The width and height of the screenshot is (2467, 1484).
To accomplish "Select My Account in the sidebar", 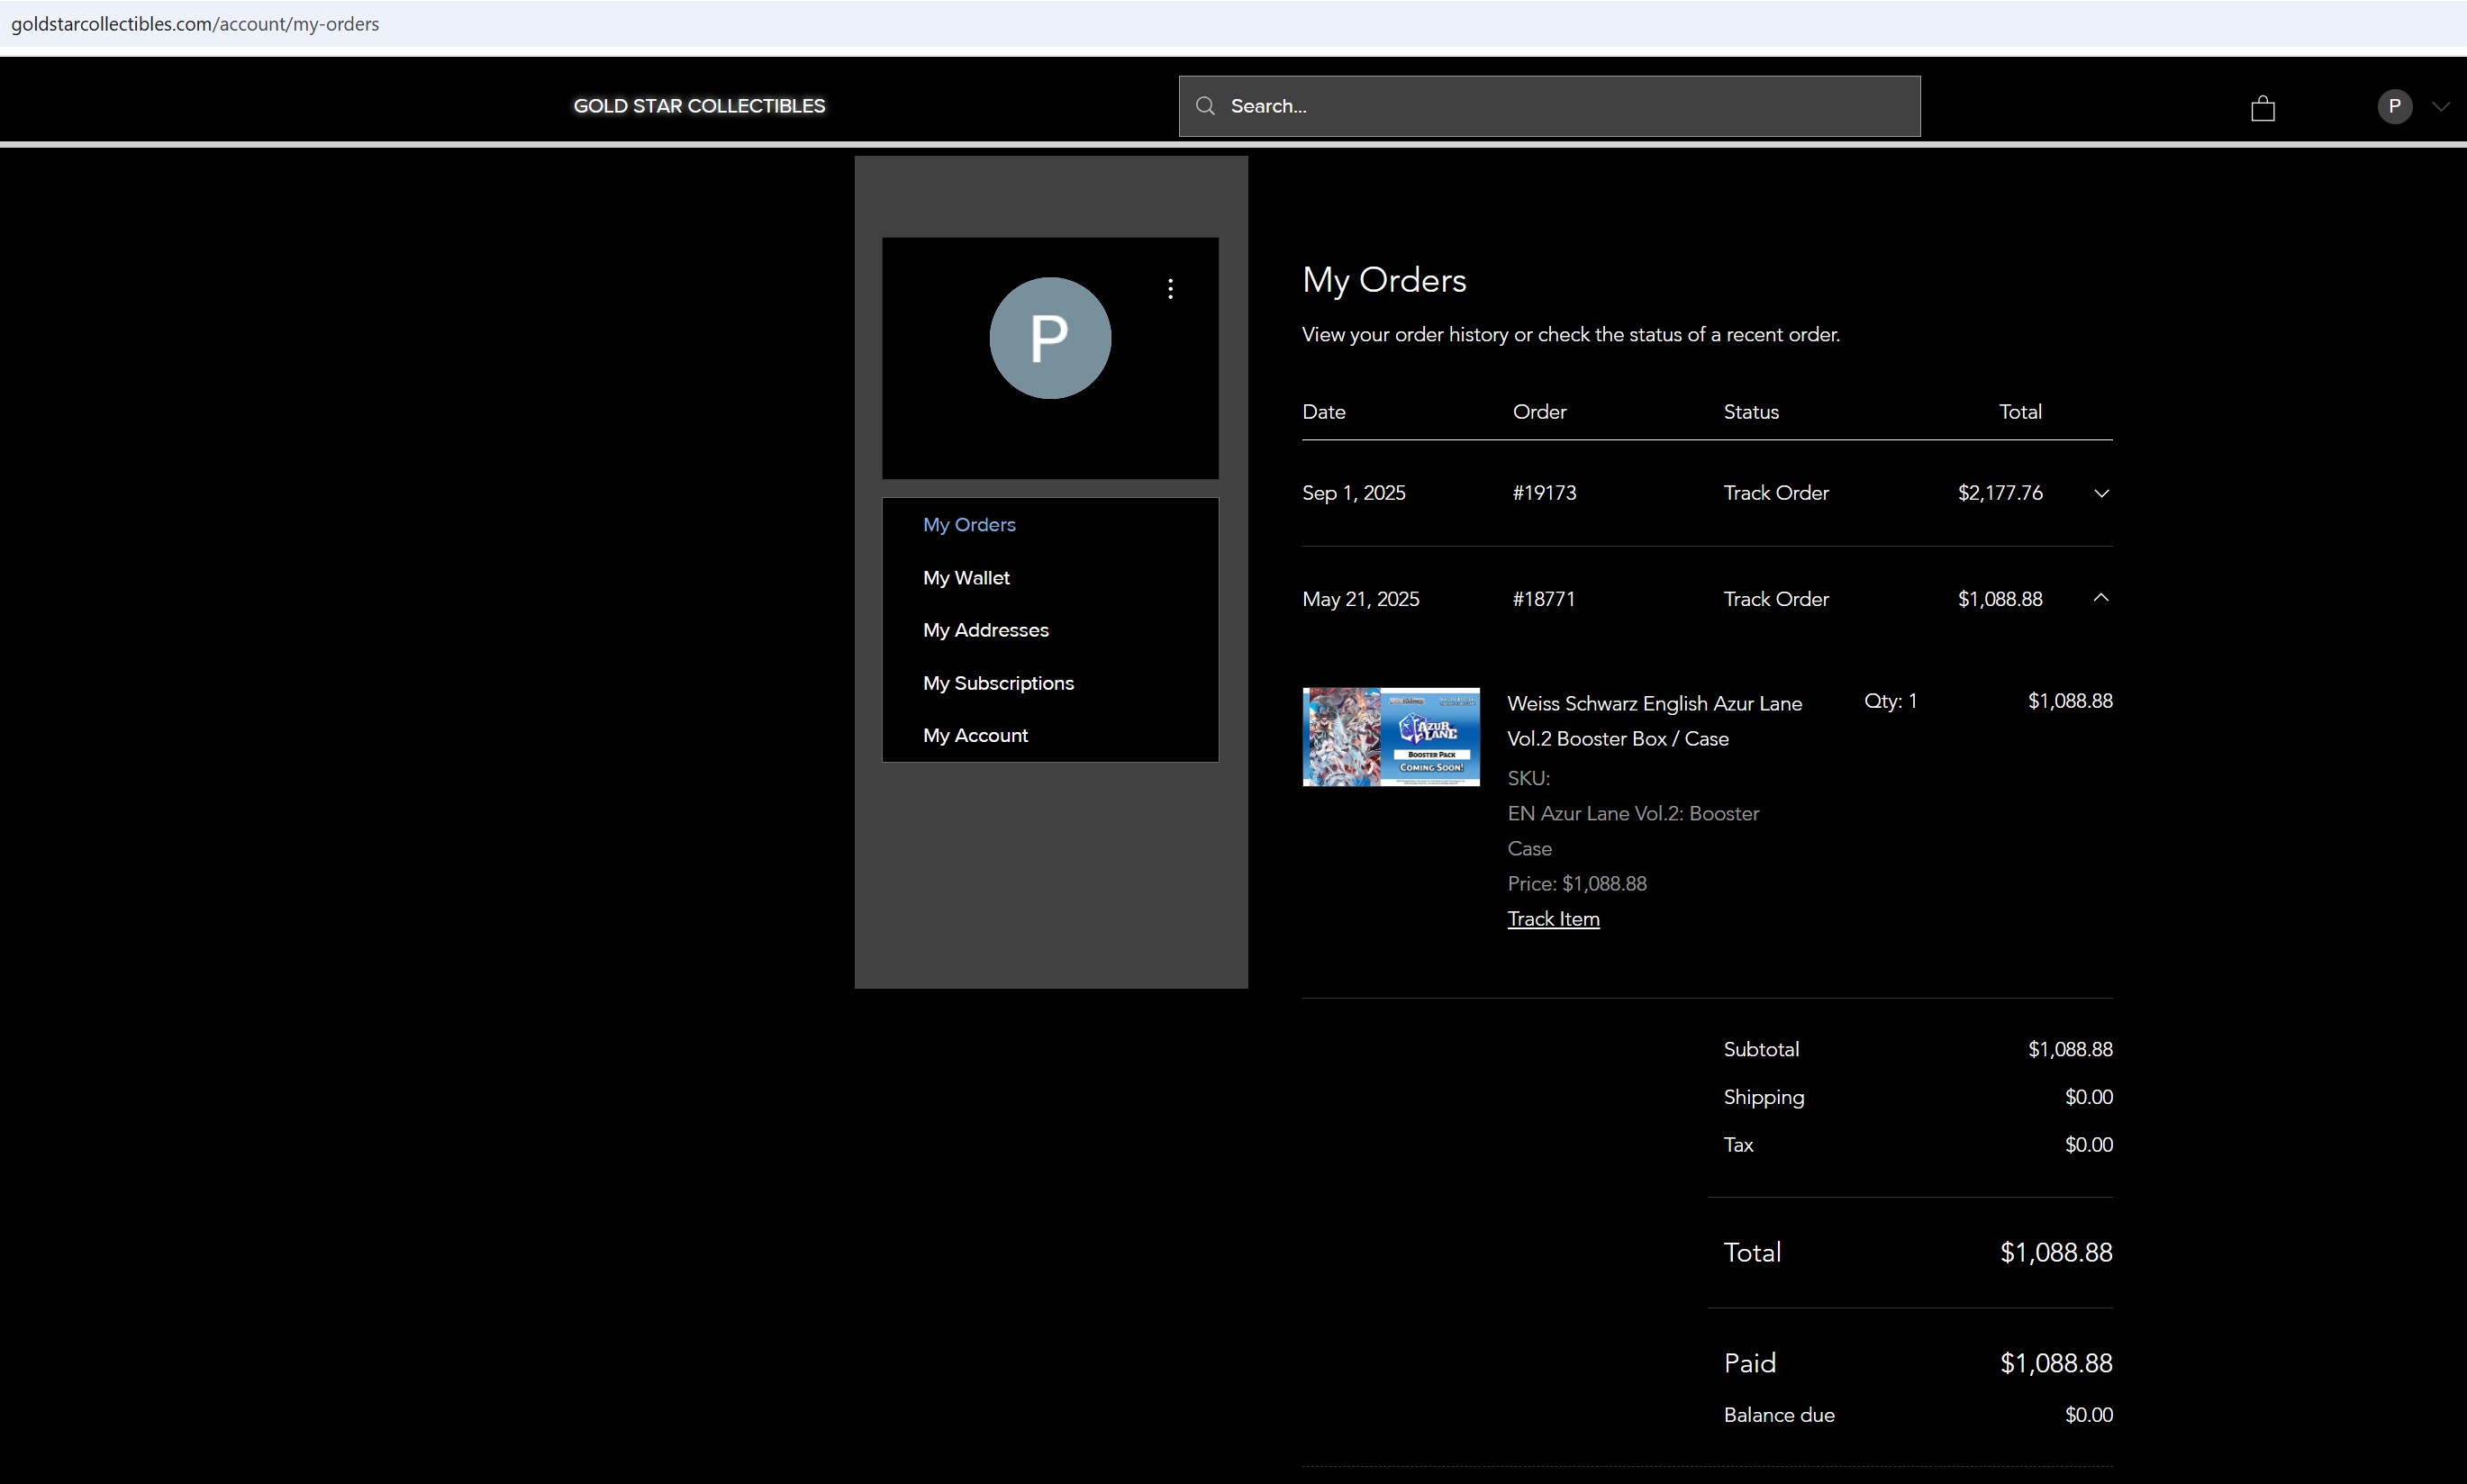I will point(974,735).
